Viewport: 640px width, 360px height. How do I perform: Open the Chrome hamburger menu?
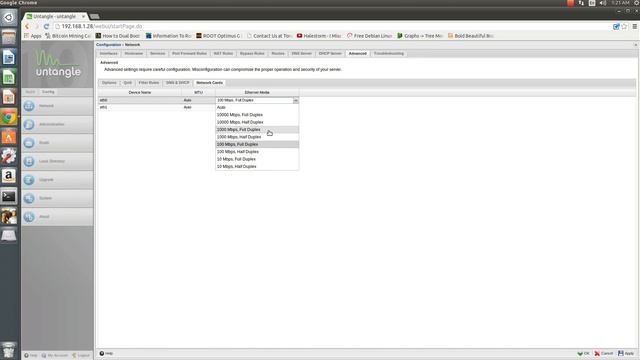[635, 27]
